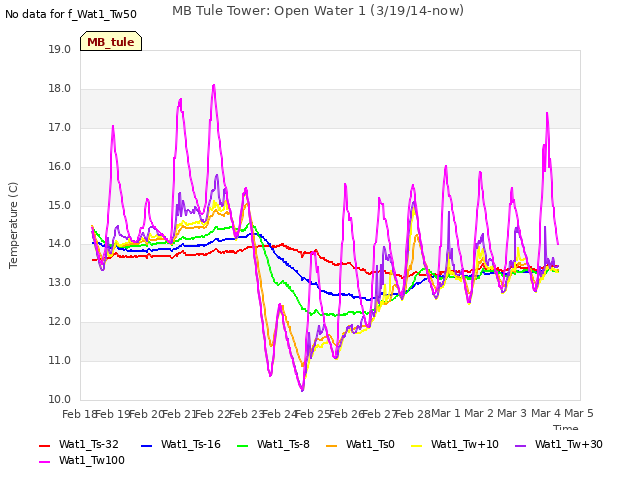Screen dimensions: 640x480
Task: Click the Feb 27 x-axis date label
Action: click(379, 414)
